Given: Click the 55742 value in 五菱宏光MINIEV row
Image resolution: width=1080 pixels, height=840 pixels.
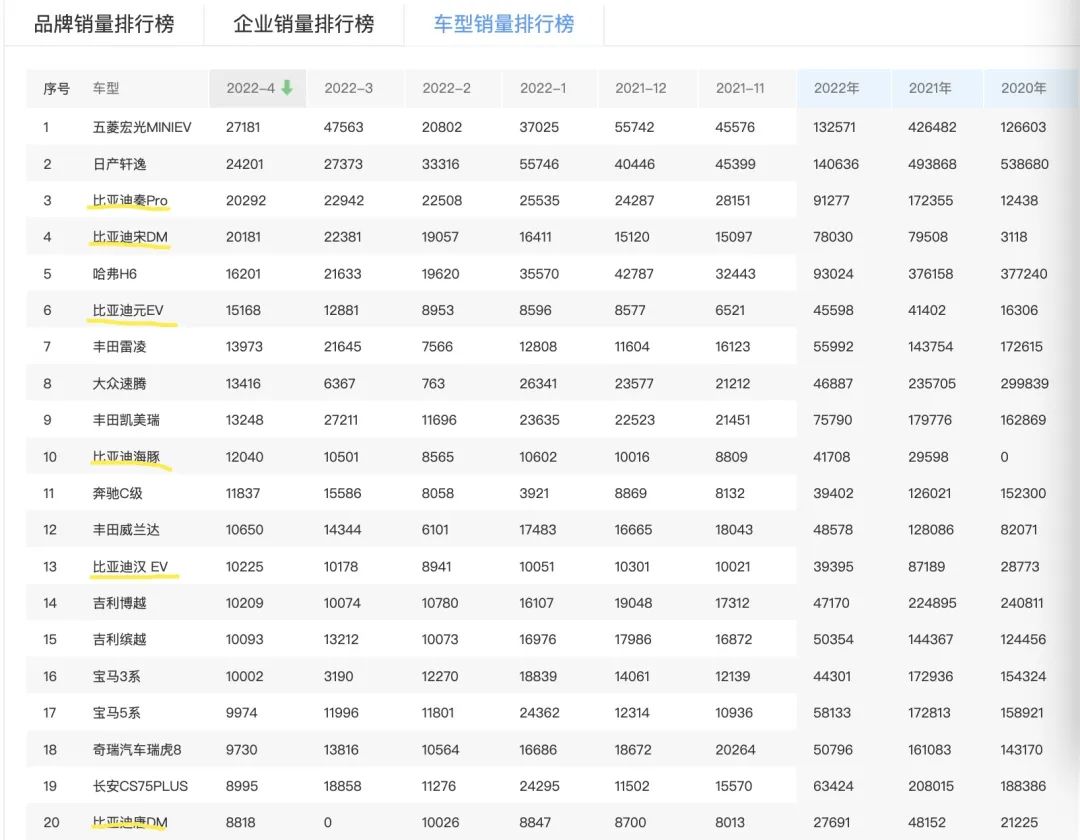Looking at the screenshot, I should tap(634, 127).
